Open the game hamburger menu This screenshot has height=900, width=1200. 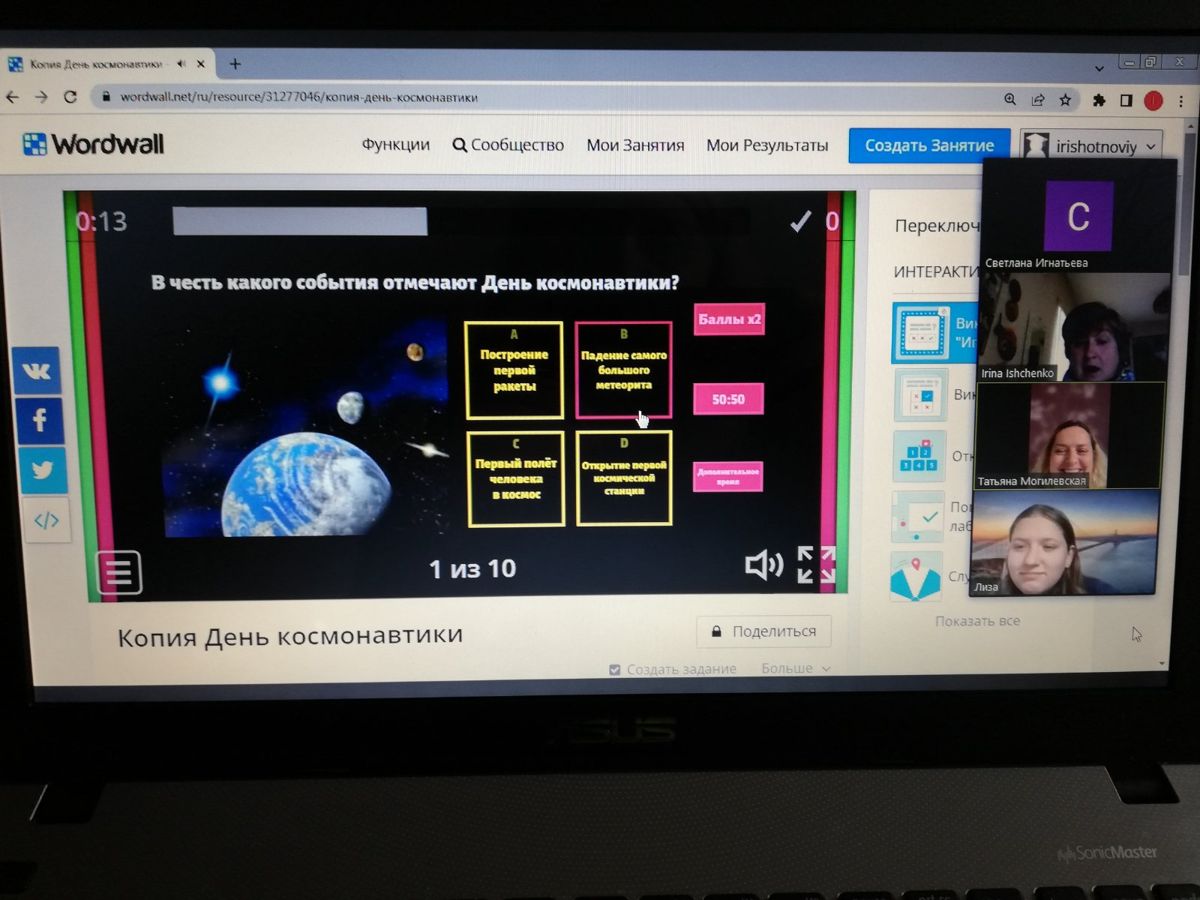pyautogui.click(x=118, y=573)
